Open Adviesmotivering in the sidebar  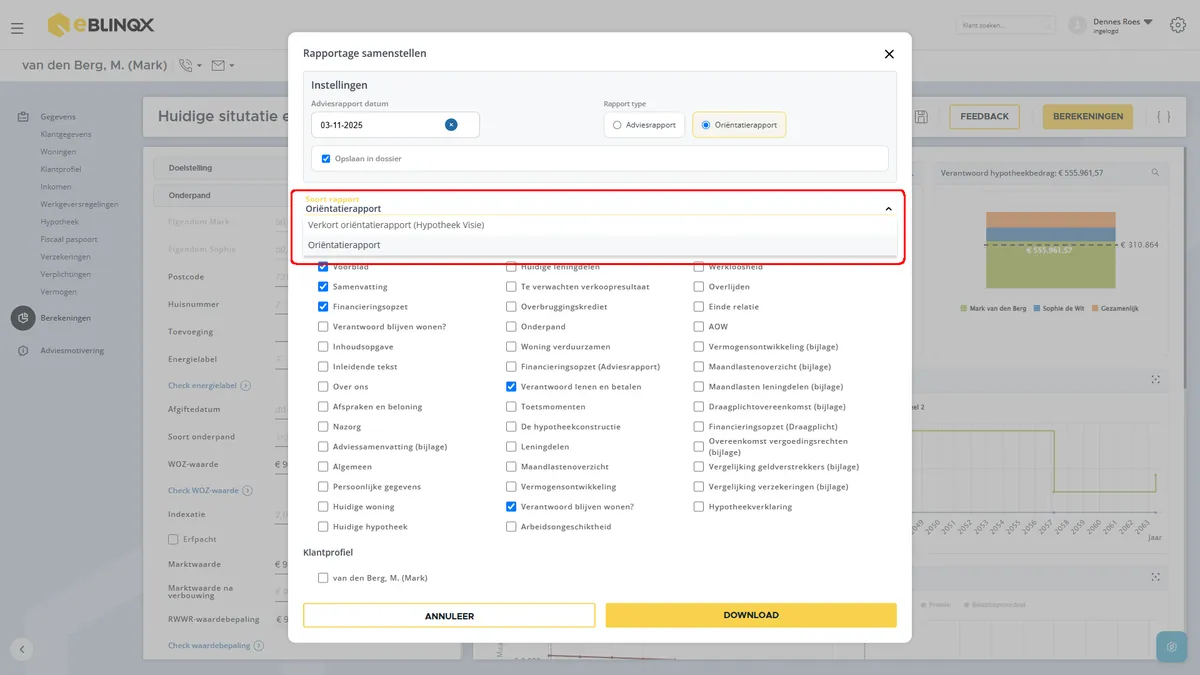72,351
